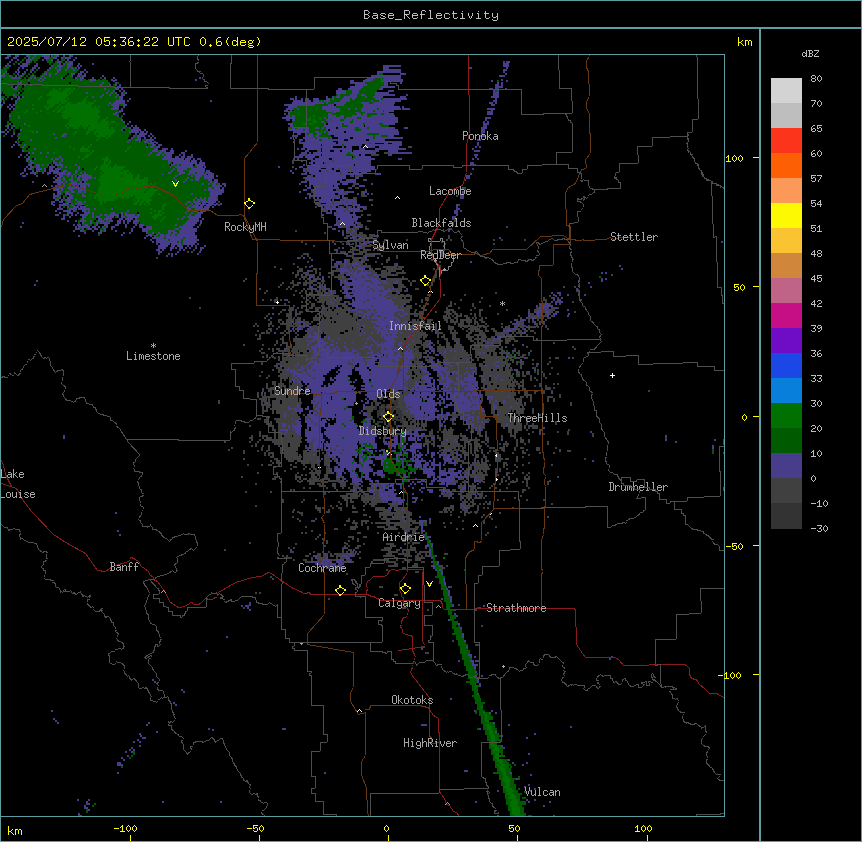Select the yellow 51-54 dBZ legend swatch

pyautogui.click(x=786, y=215)
